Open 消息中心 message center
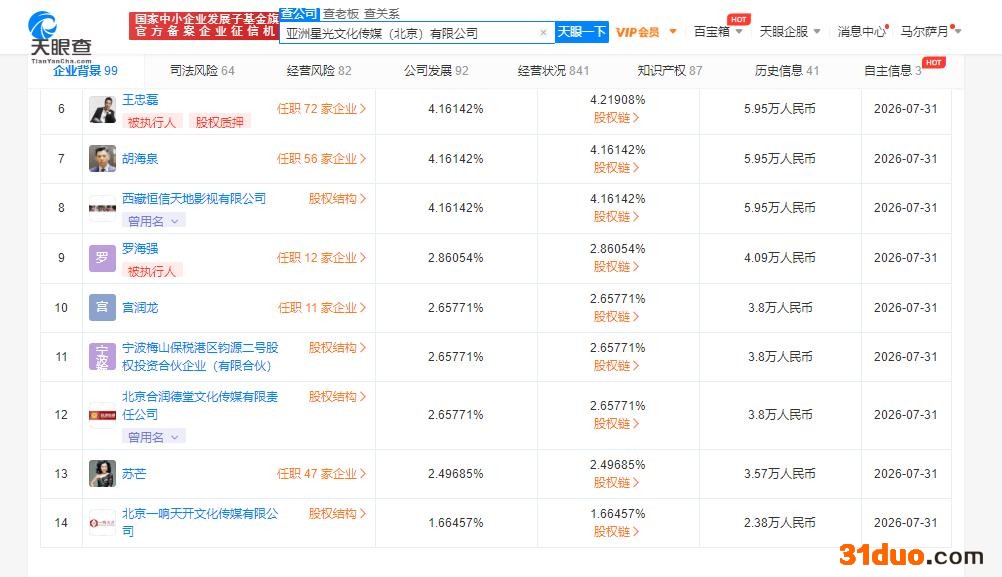Viewport: 1002px width, 577px height. coord(861,32)
